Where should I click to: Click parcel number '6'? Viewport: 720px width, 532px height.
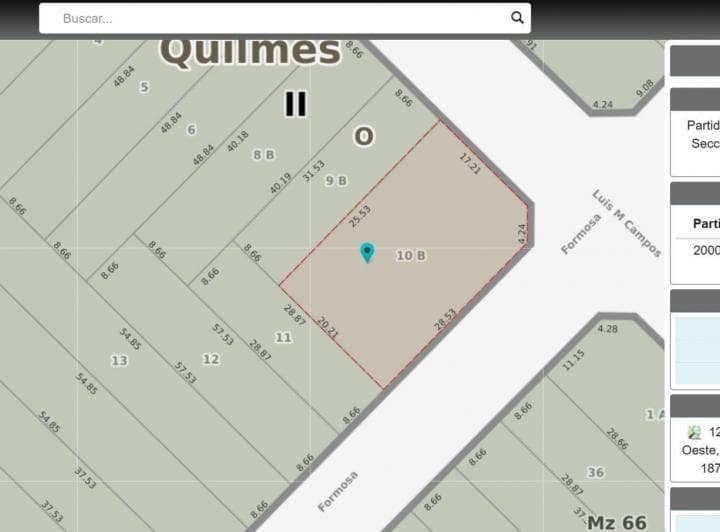[x=191, y=129]
